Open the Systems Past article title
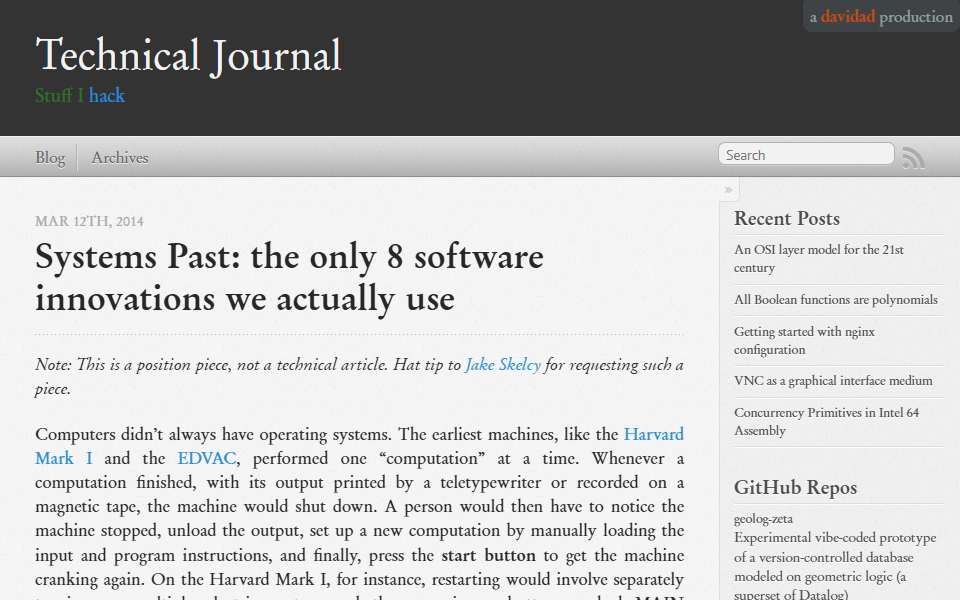This screenshot has width=960, height=600. [x=289, y=277]
